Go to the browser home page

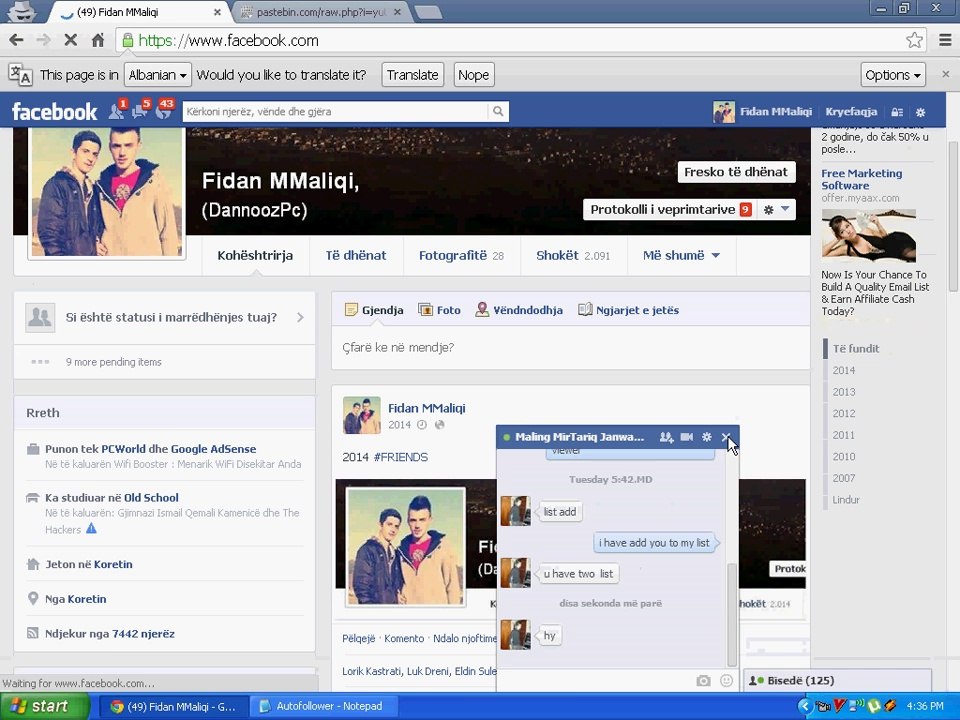coord(98,40)
